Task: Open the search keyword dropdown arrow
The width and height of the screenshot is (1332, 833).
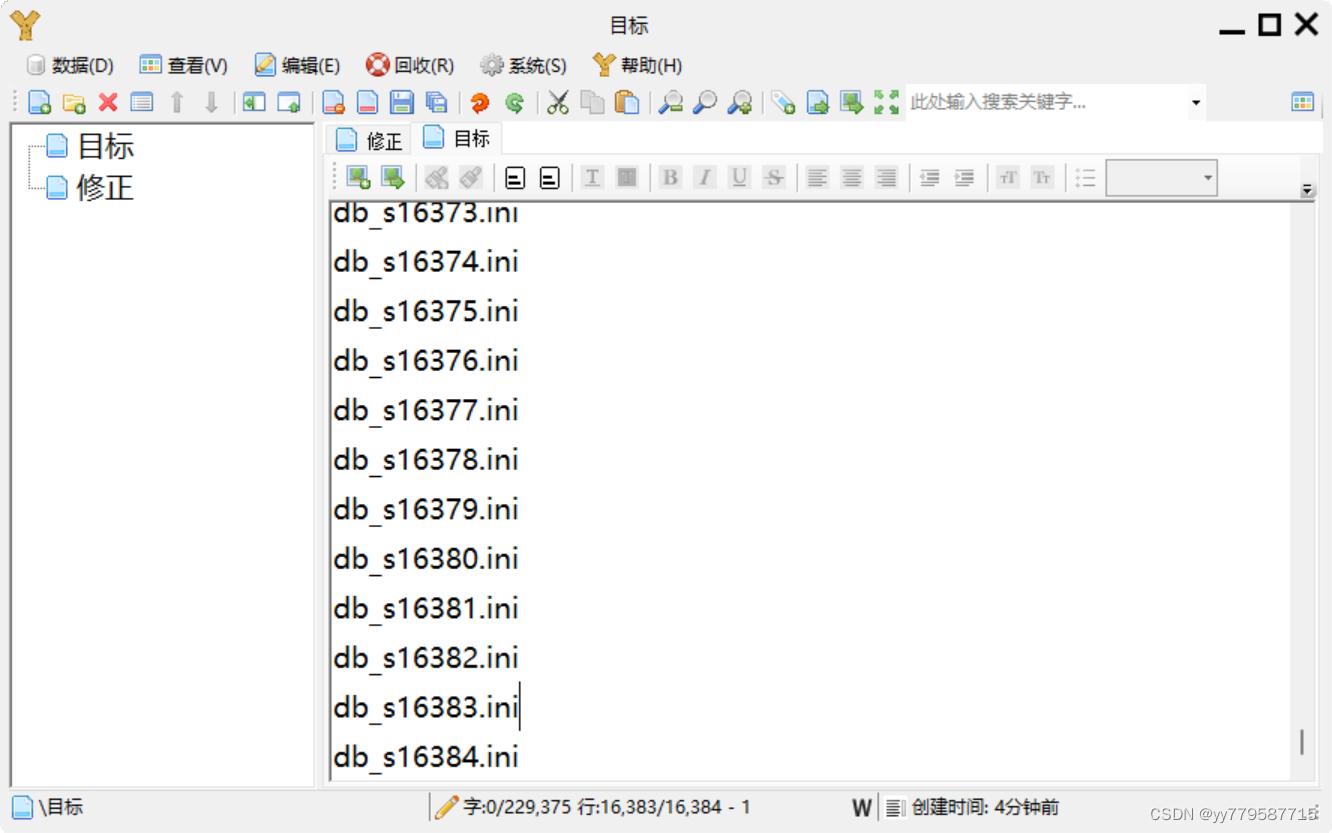Action: tap(1196, 102)
